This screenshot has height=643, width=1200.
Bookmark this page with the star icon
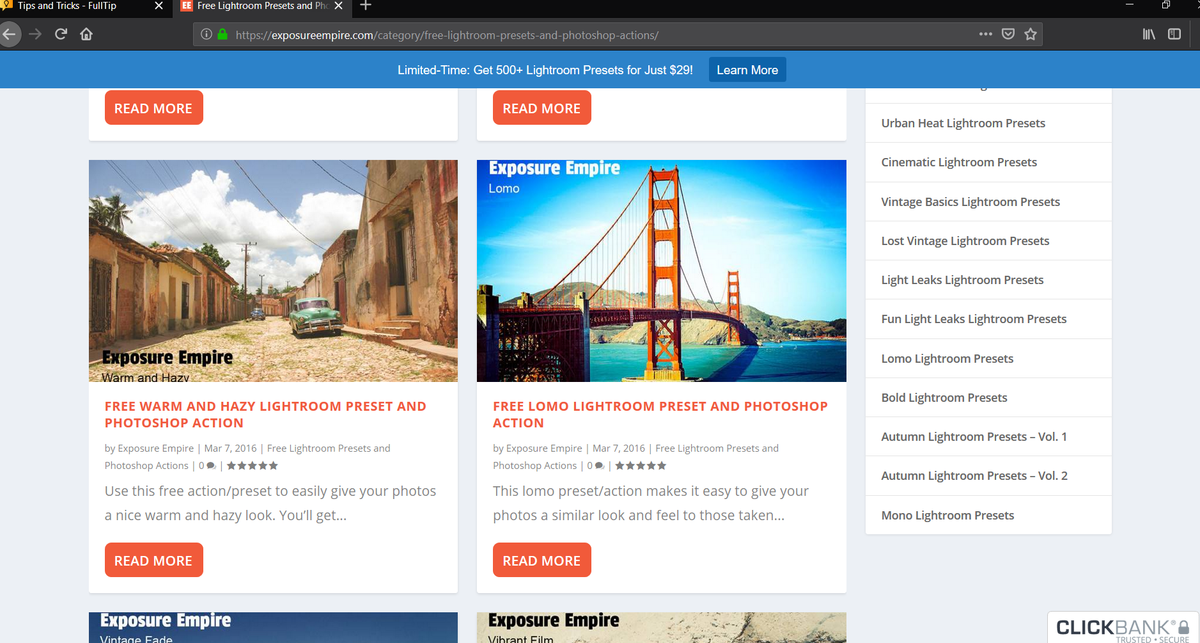(x=1030, y=35)
